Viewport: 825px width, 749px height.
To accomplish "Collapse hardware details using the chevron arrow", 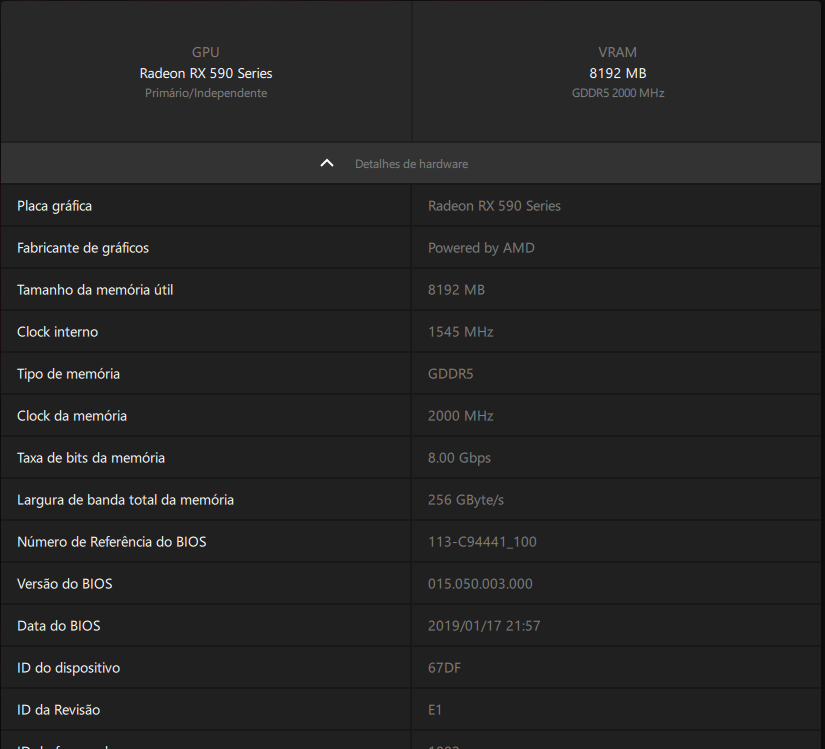I will click(x=327, y=163).
